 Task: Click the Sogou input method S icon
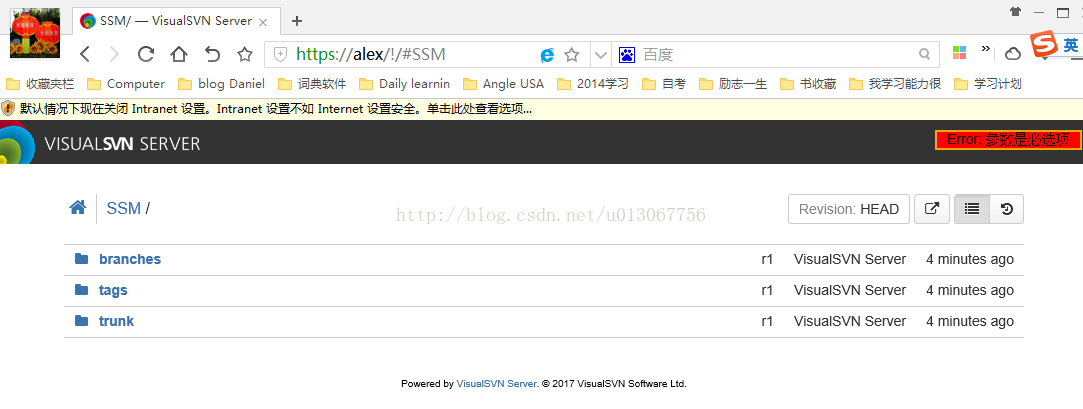pos(1044,44)
